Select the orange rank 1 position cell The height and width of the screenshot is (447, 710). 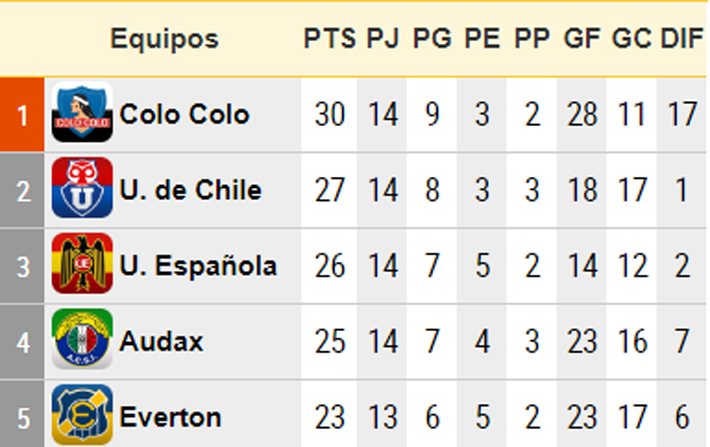22,115
